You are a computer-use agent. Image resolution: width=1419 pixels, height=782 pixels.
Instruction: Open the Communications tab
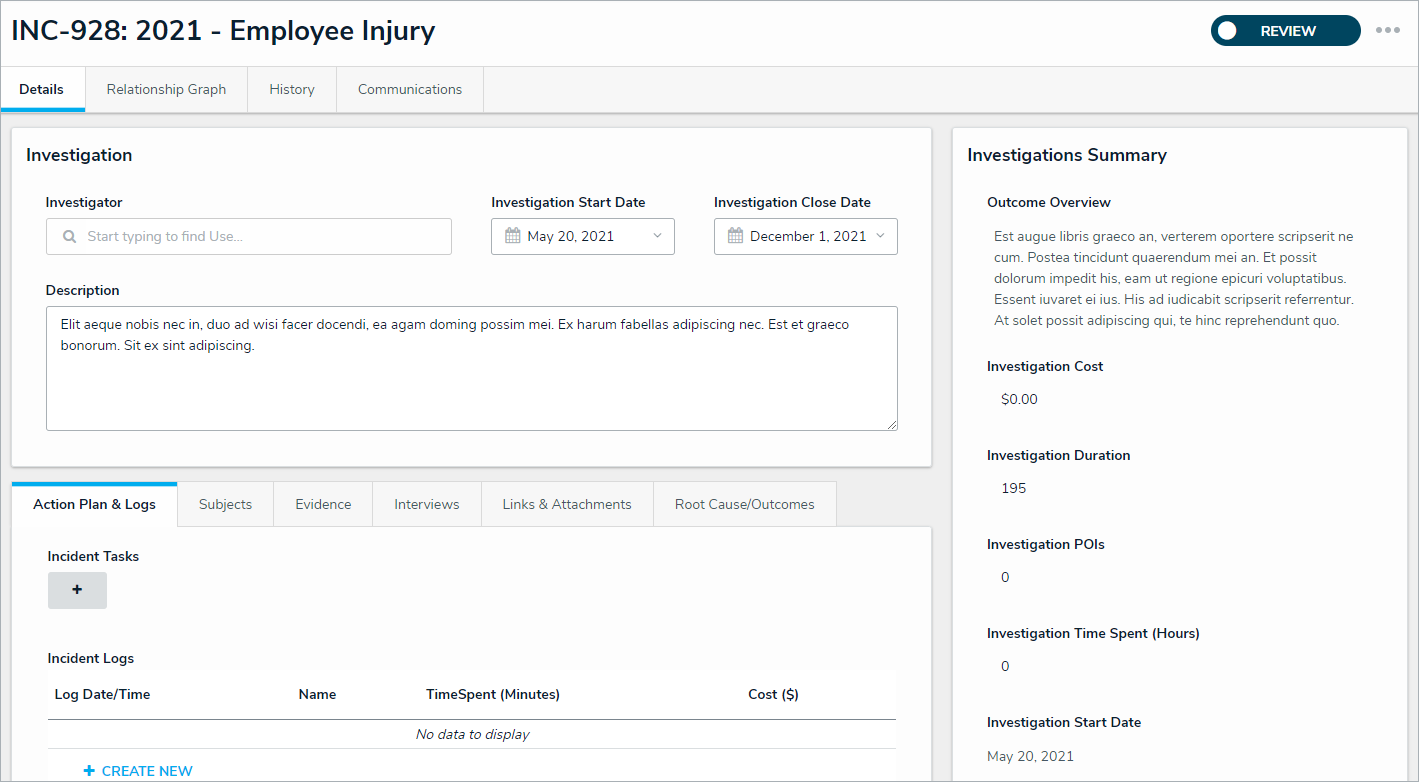(x=410, y=90)
